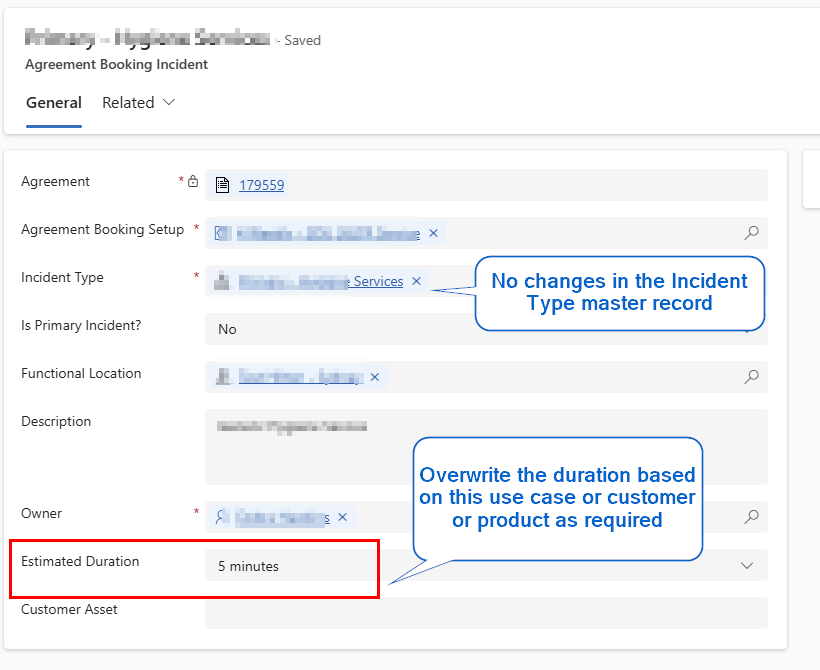Remove the Functional Location lookup value
Screen dimensions: 820x670
click(x=375, y=377)
